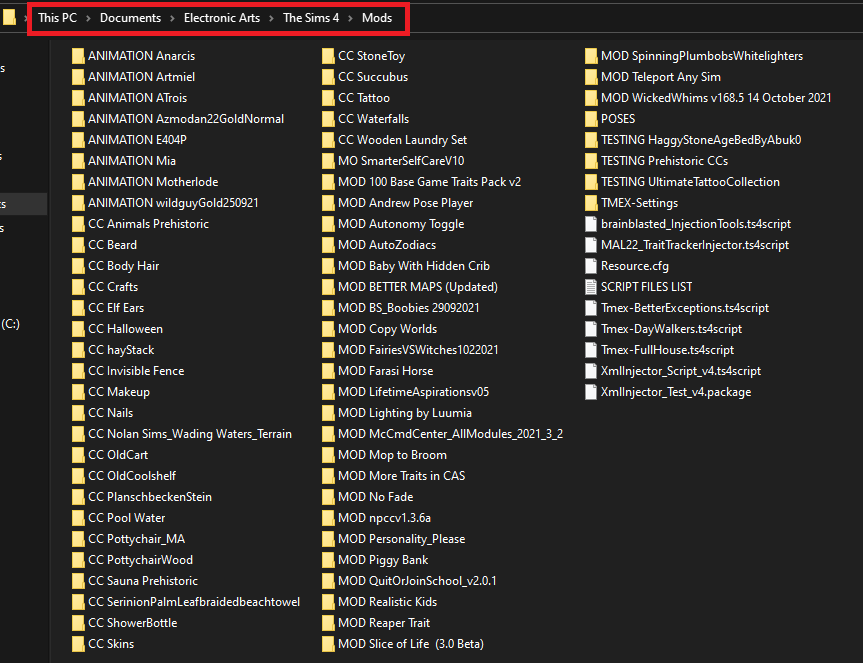
Task: Select TESTING HaggyStoneAgeBedByAbuk0 folder
Action: click(x=693, y=140)
